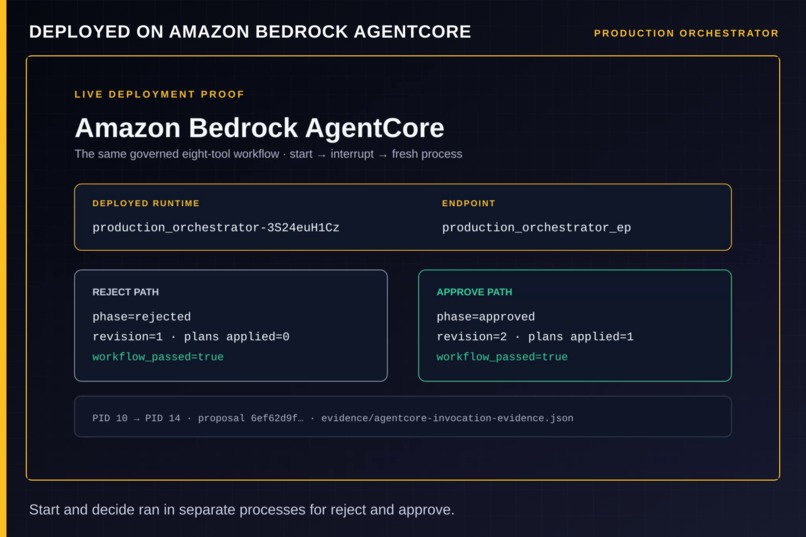806x537 pixels.
Task: Click 'phase=approved' line
Action: (485, 317)
